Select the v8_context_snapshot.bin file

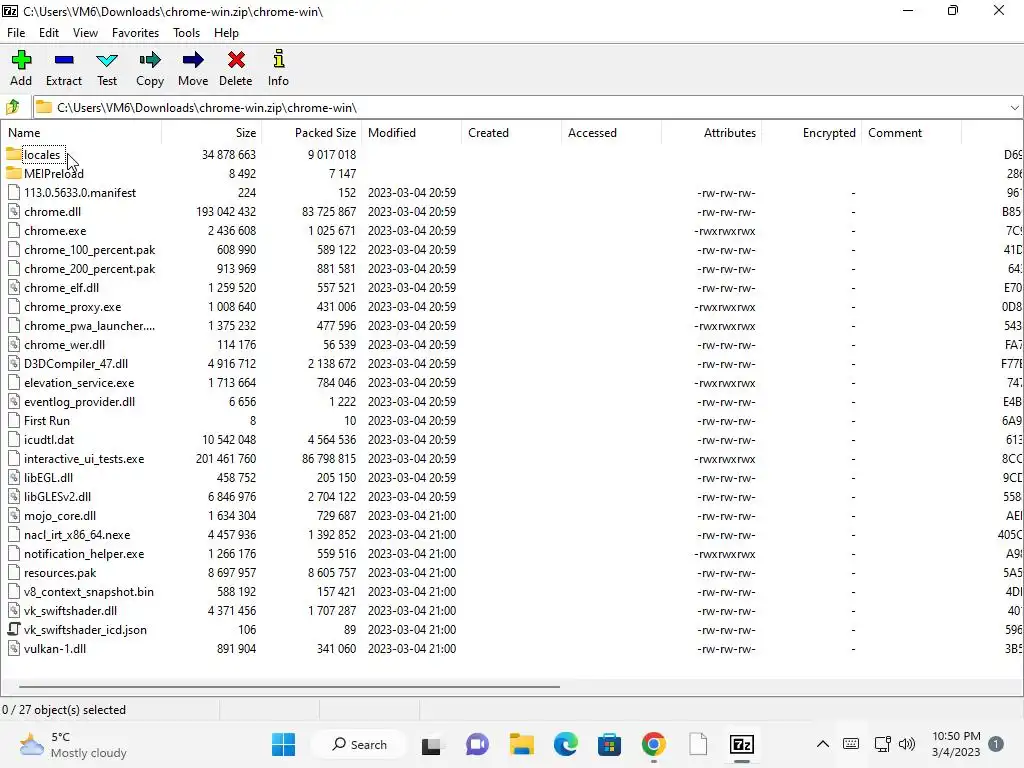click(x=89, y=592)
